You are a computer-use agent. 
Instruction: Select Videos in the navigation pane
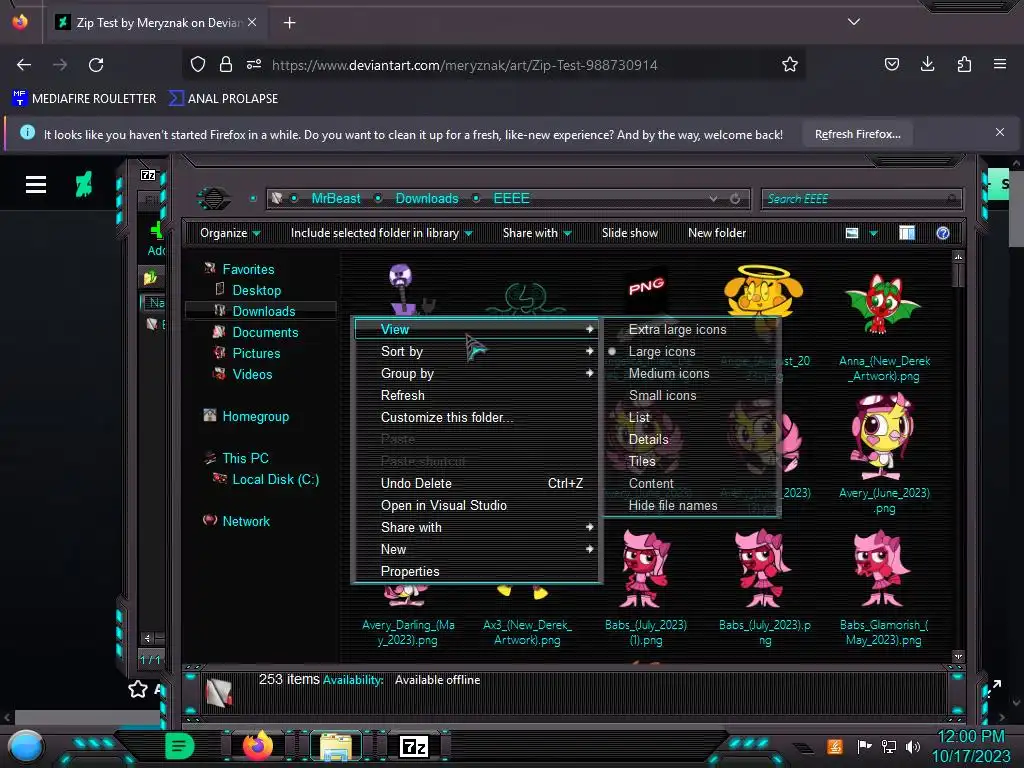point(252,374)
